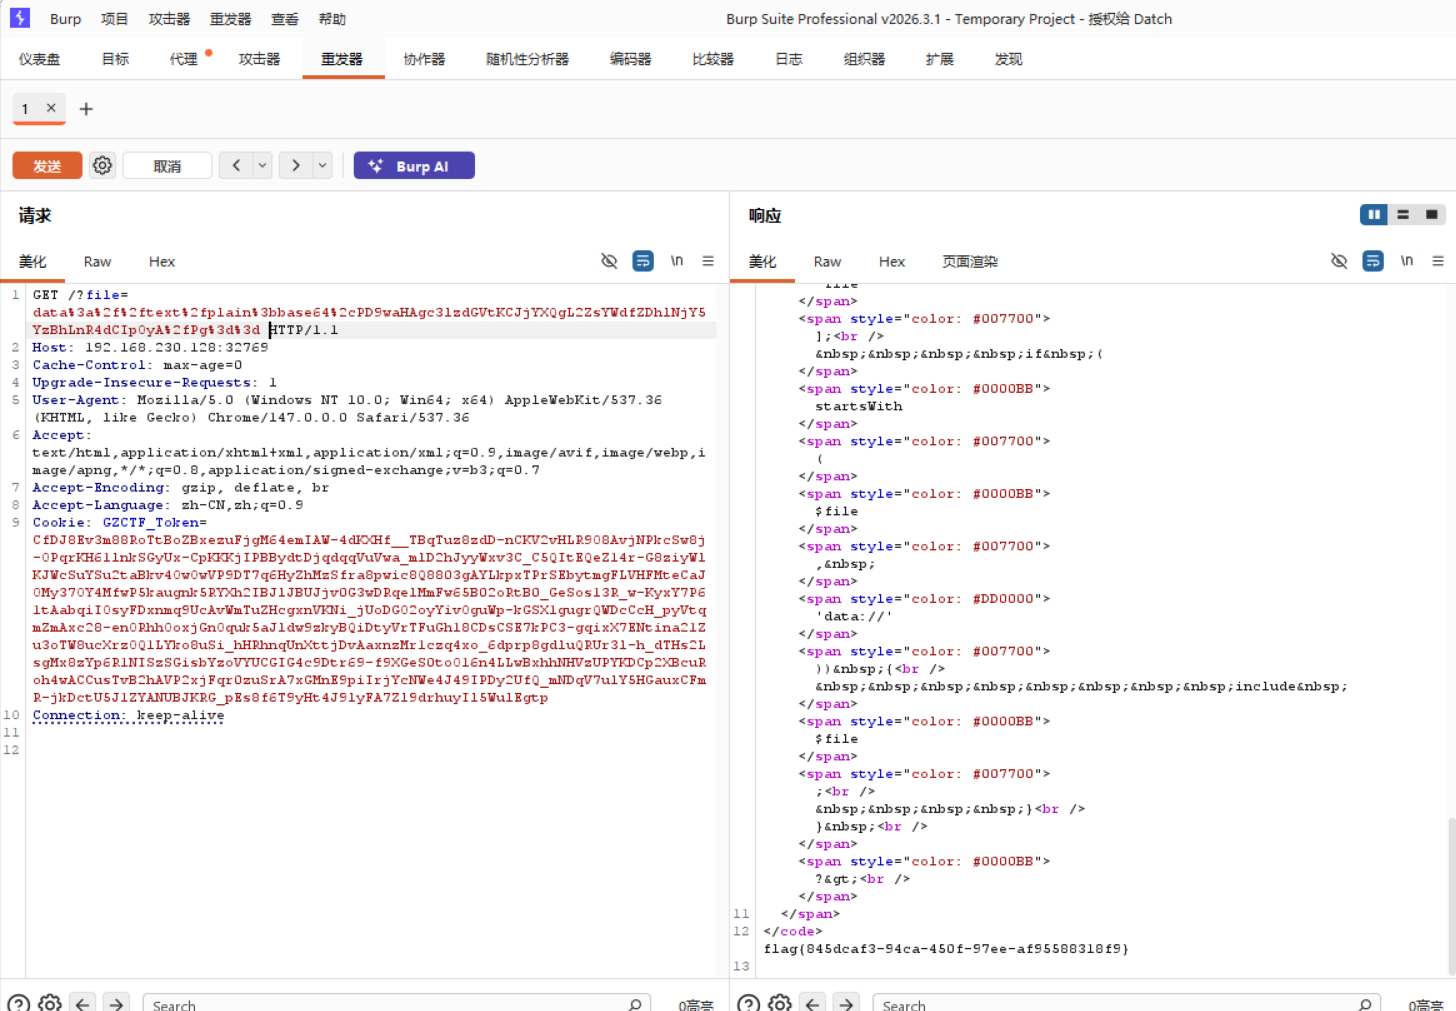Open request search help icon
Screen dimensions: 1456x1011
[x=18, y=1003]
